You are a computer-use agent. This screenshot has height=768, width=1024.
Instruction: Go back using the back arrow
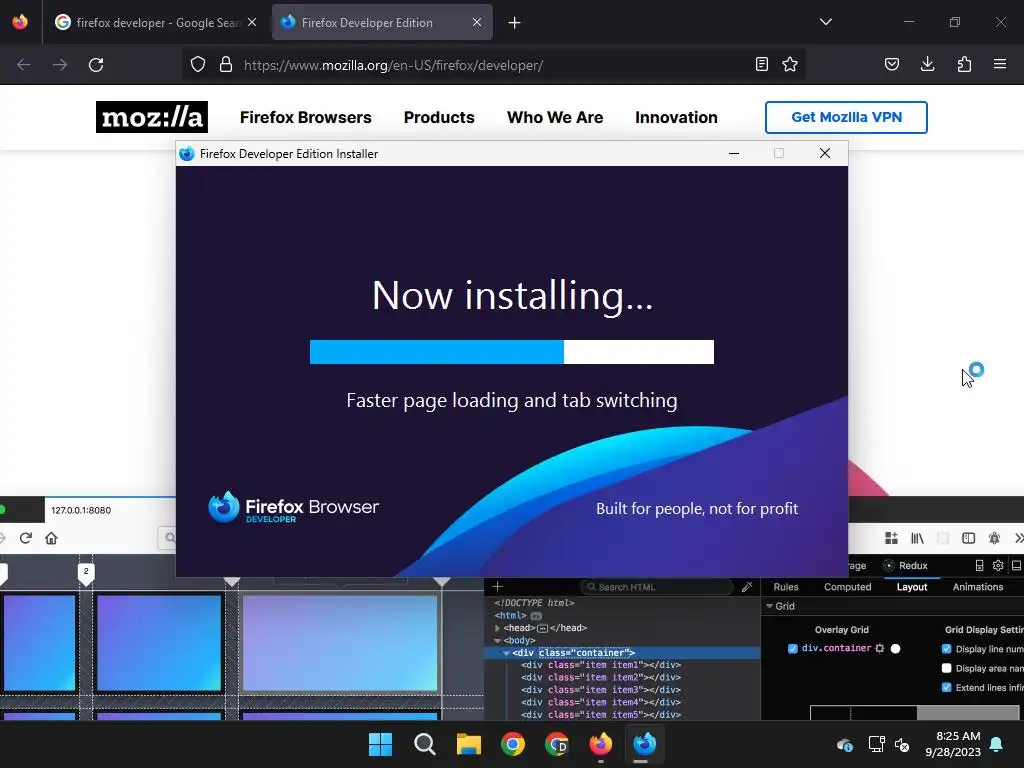tap(24, 65)
